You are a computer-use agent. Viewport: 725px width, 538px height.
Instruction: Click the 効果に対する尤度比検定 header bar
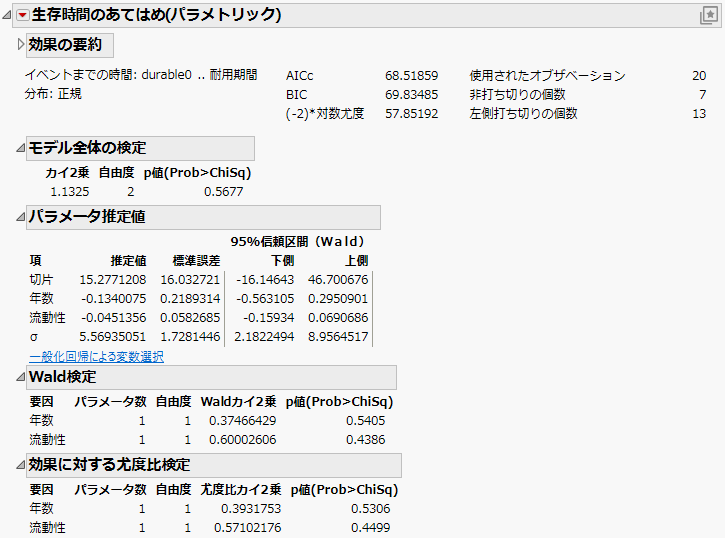tap(214, 465)
